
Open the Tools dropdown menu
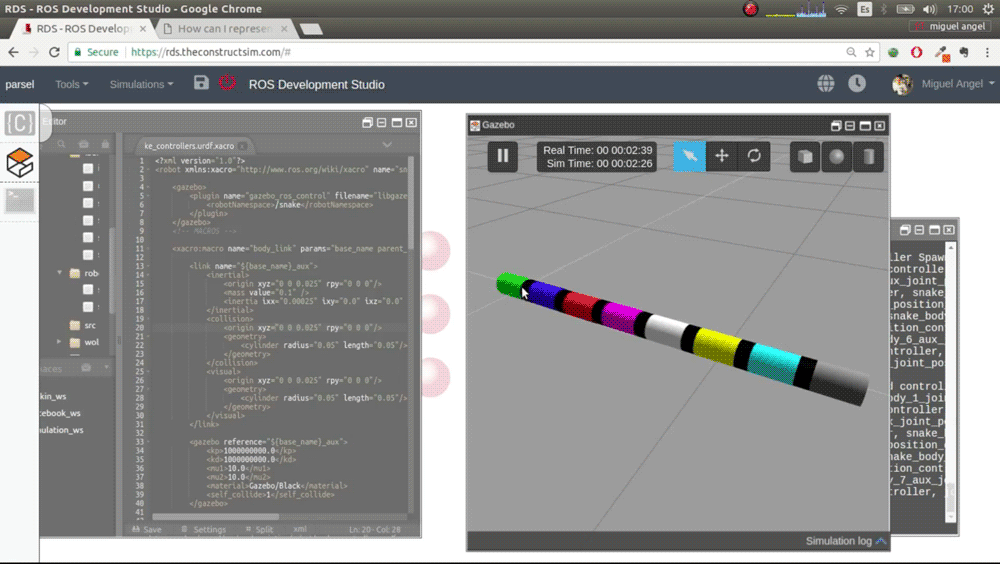(71, 84)
